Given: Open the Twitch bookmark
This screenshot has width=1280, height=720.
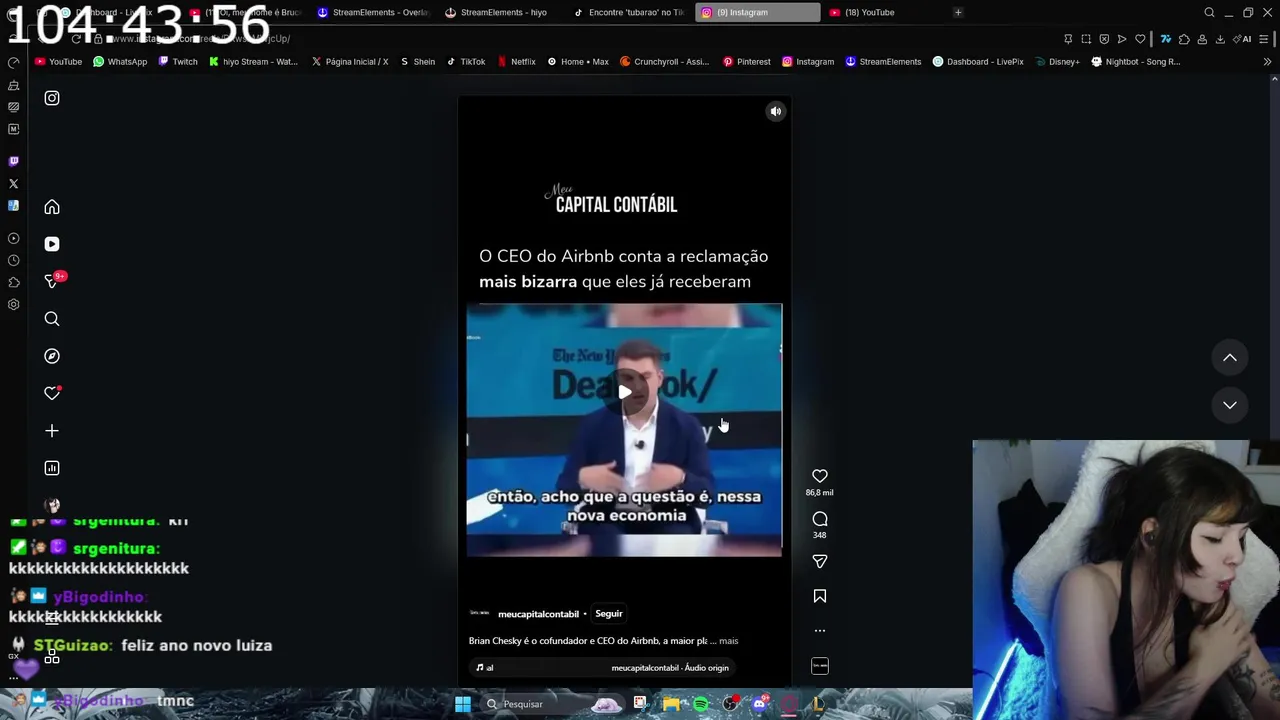Looking at the screenshot, I should point(178,62).
